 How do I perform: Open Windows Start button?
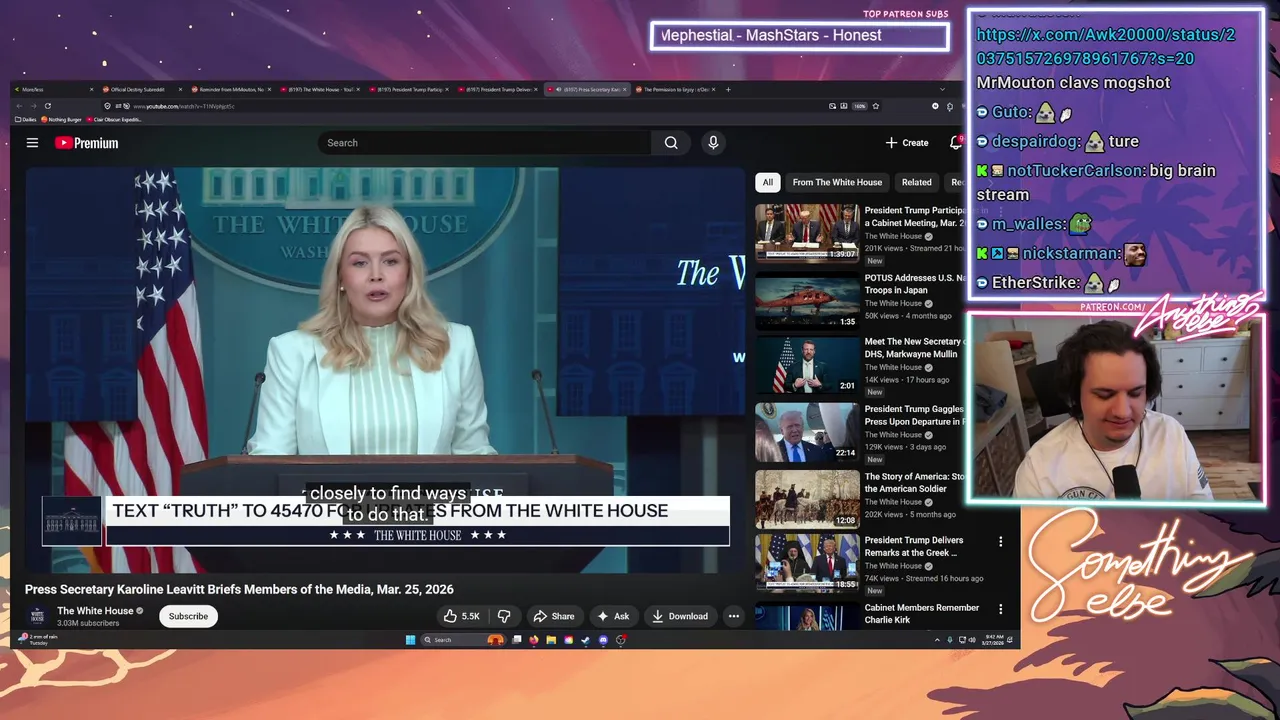point(410,640)
